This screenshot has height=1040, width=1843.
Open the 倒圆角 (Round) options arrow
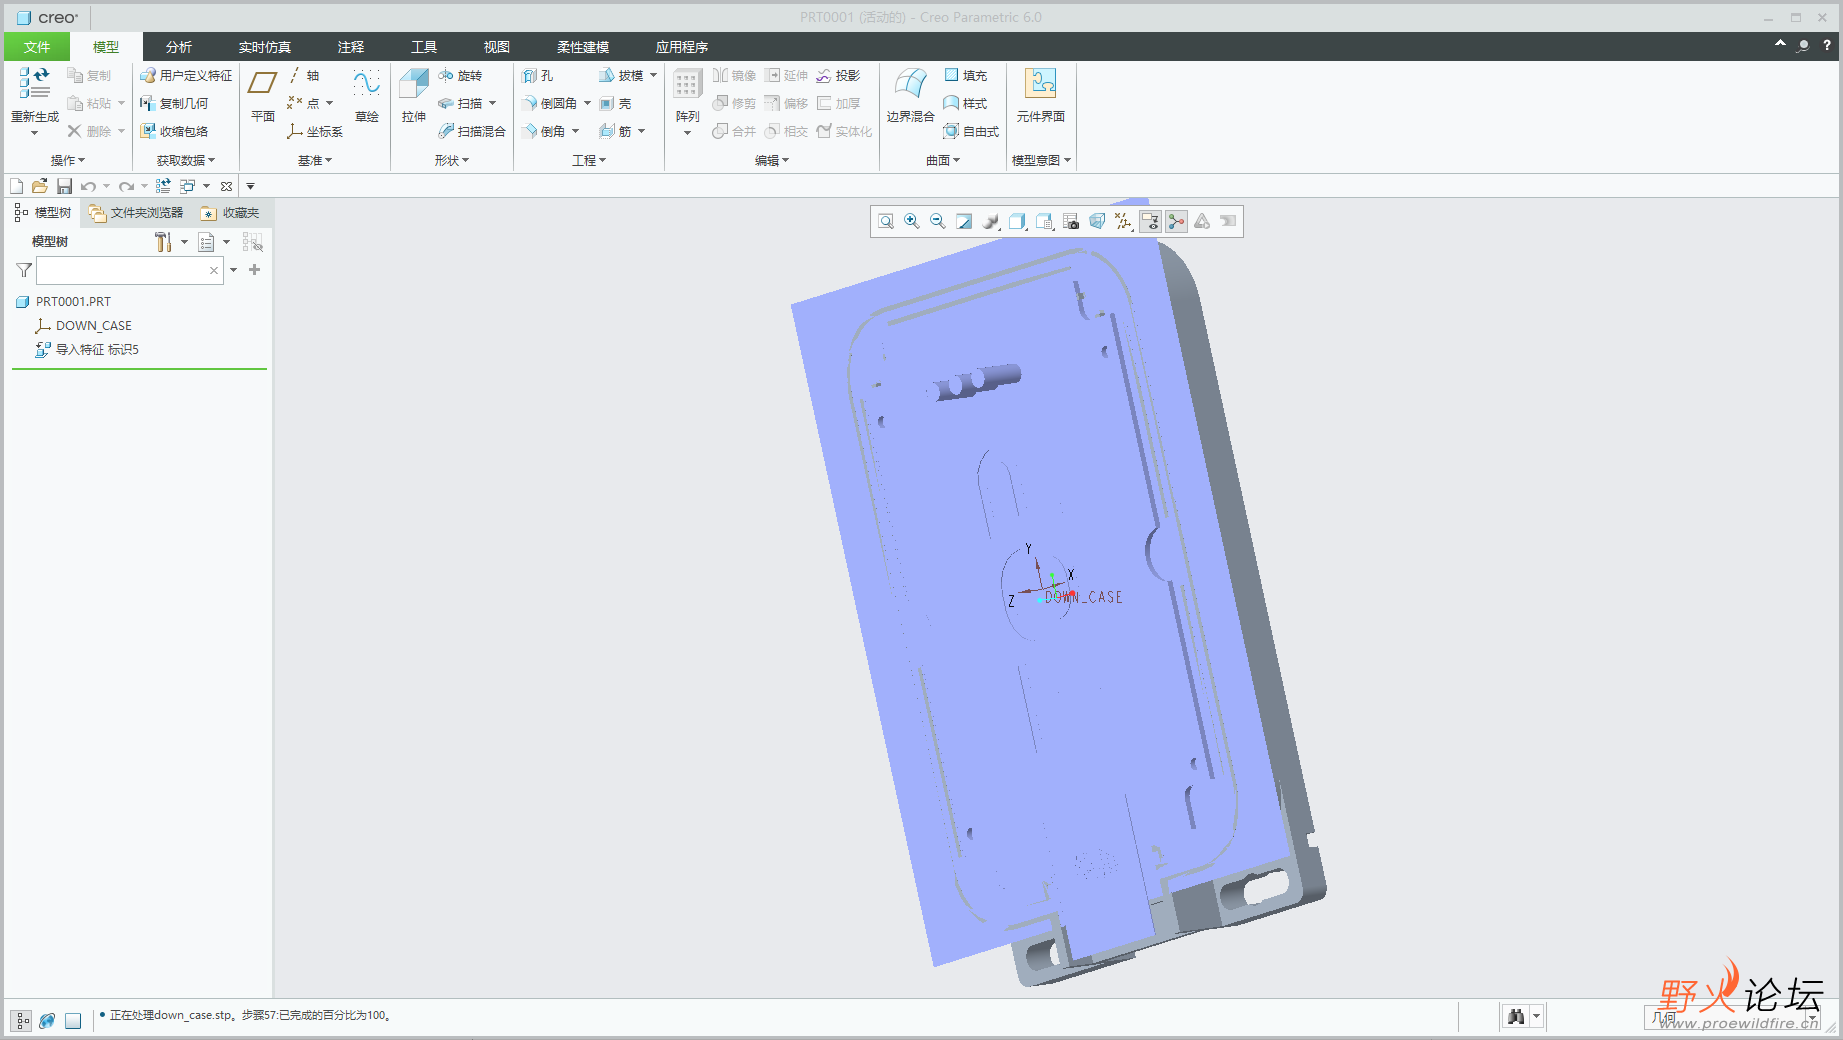point(587,104)
